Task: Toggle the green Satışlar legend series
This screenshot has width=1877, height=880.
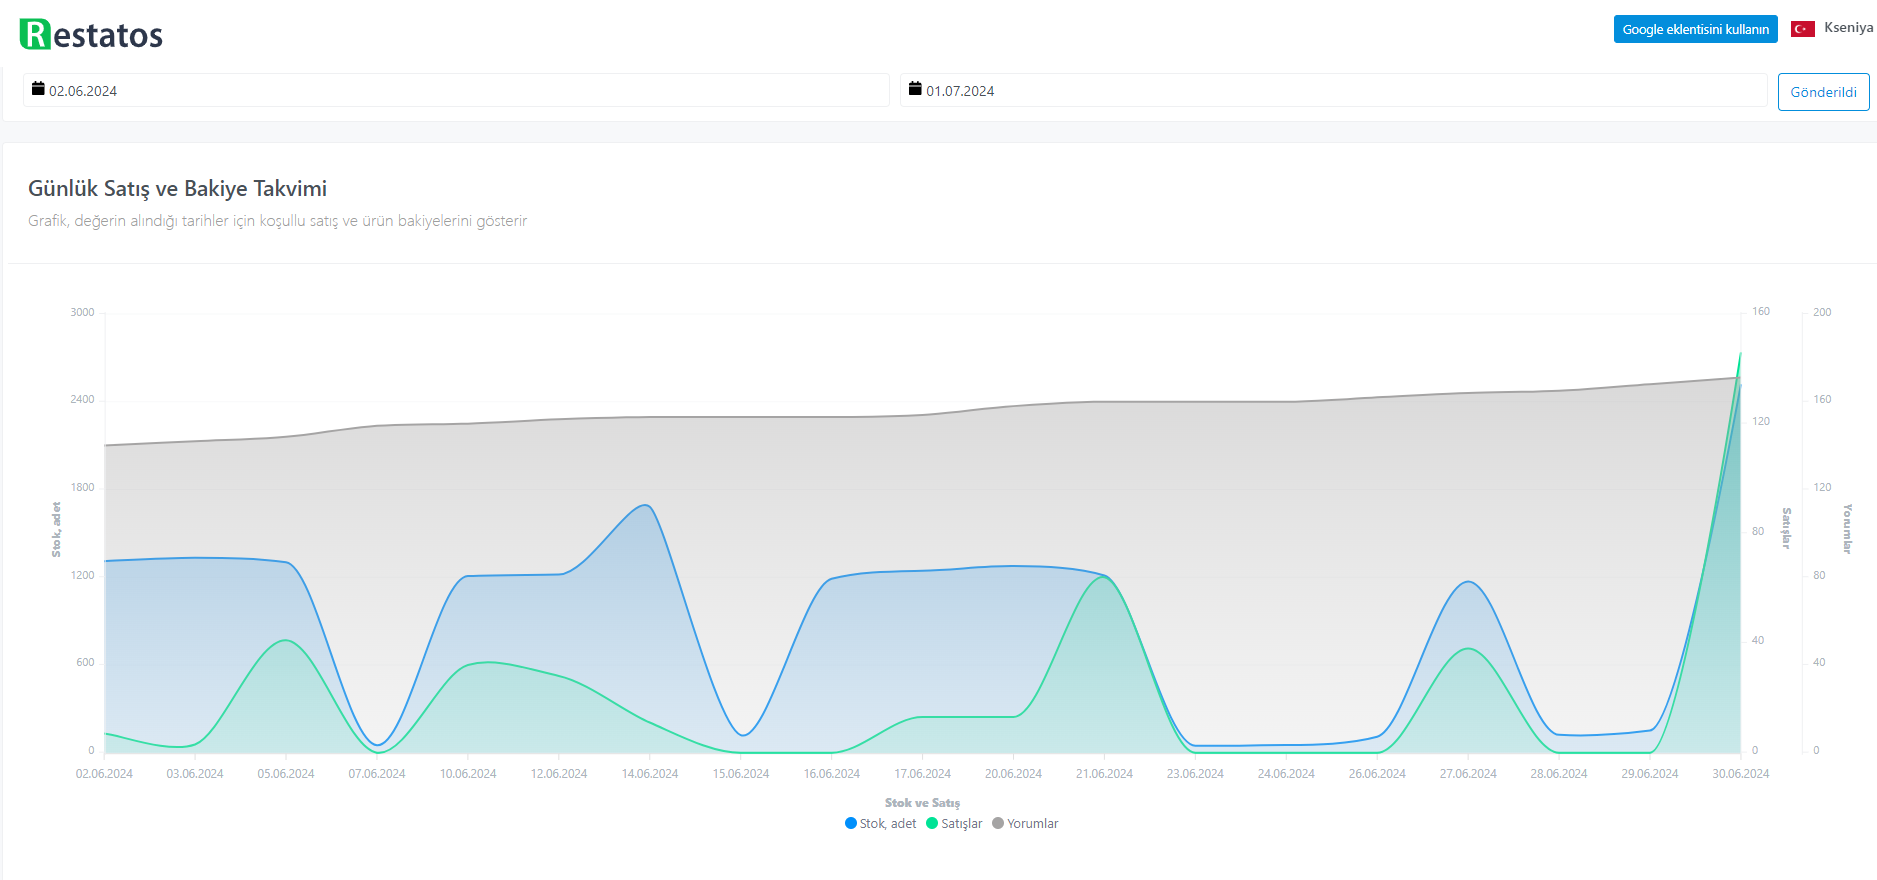Action: tap(954, 823)
